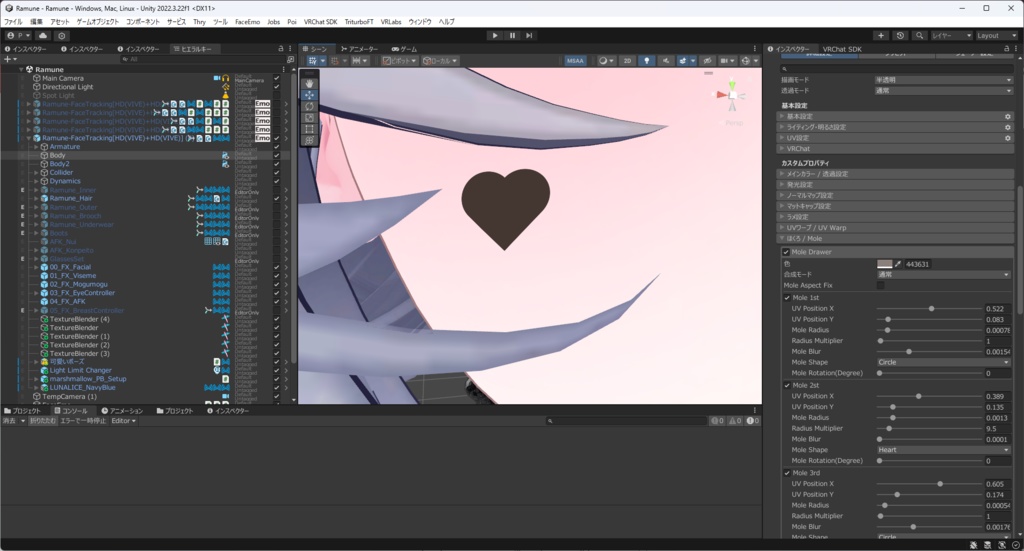Image resolution: width=1024 pixels, height=551 pixels.
Task: Click the Step frame button
Action: click(x=529, y=35)
